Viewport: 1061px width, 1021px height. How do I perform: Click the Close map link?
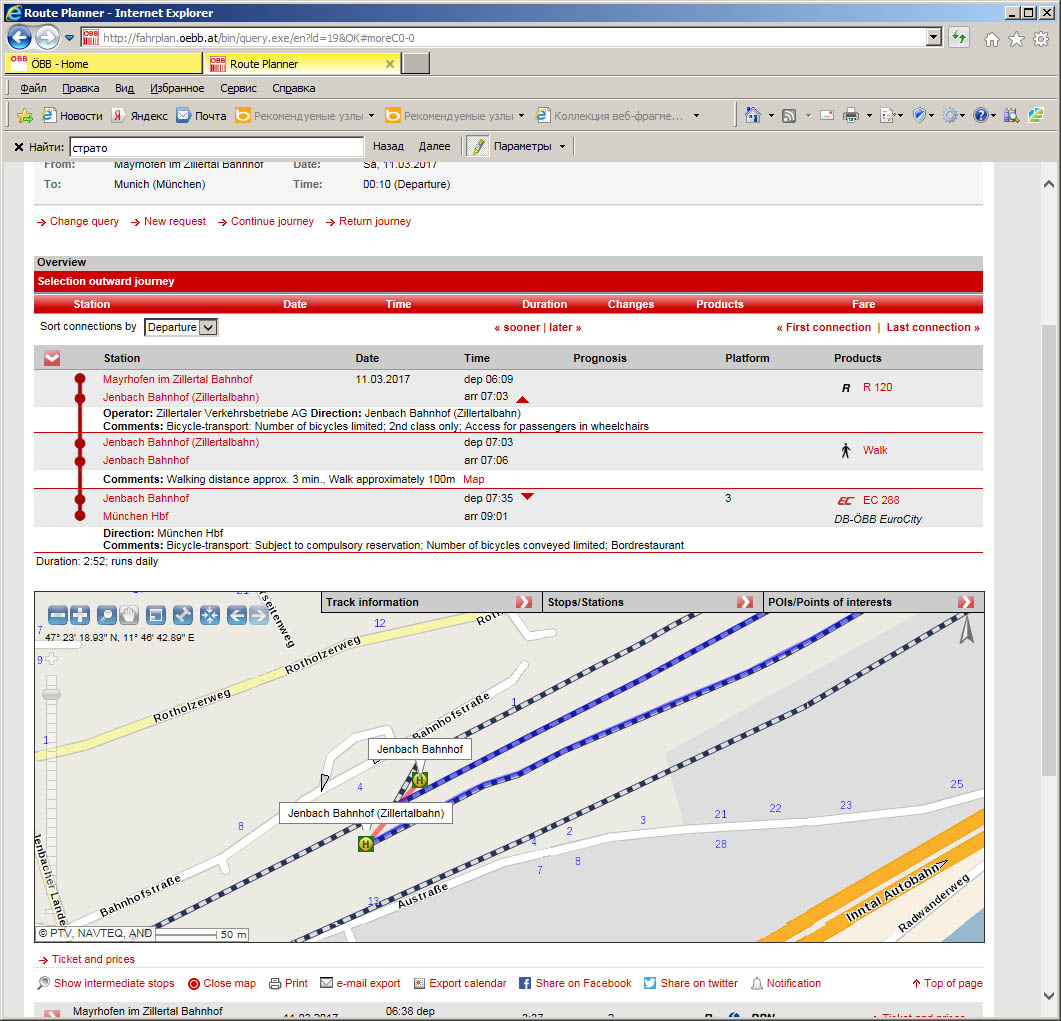(x=229, y=983)
